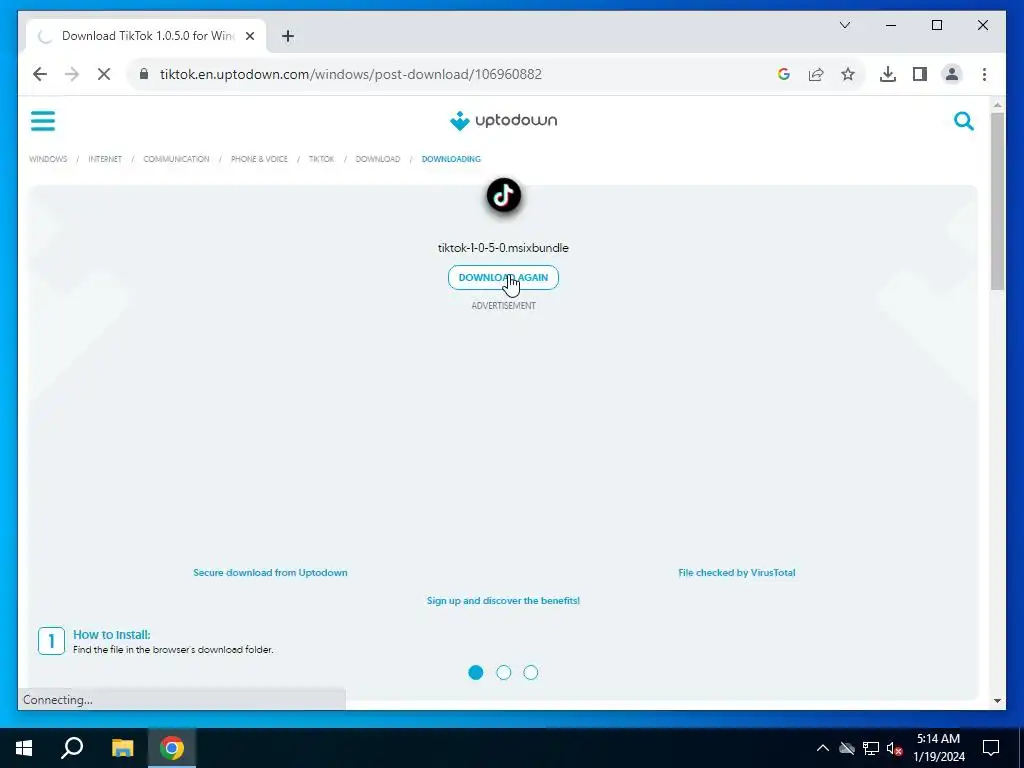Select the first carousel dot
The width and height of the screenshot is (1024, 768).
tap(476, 673)
